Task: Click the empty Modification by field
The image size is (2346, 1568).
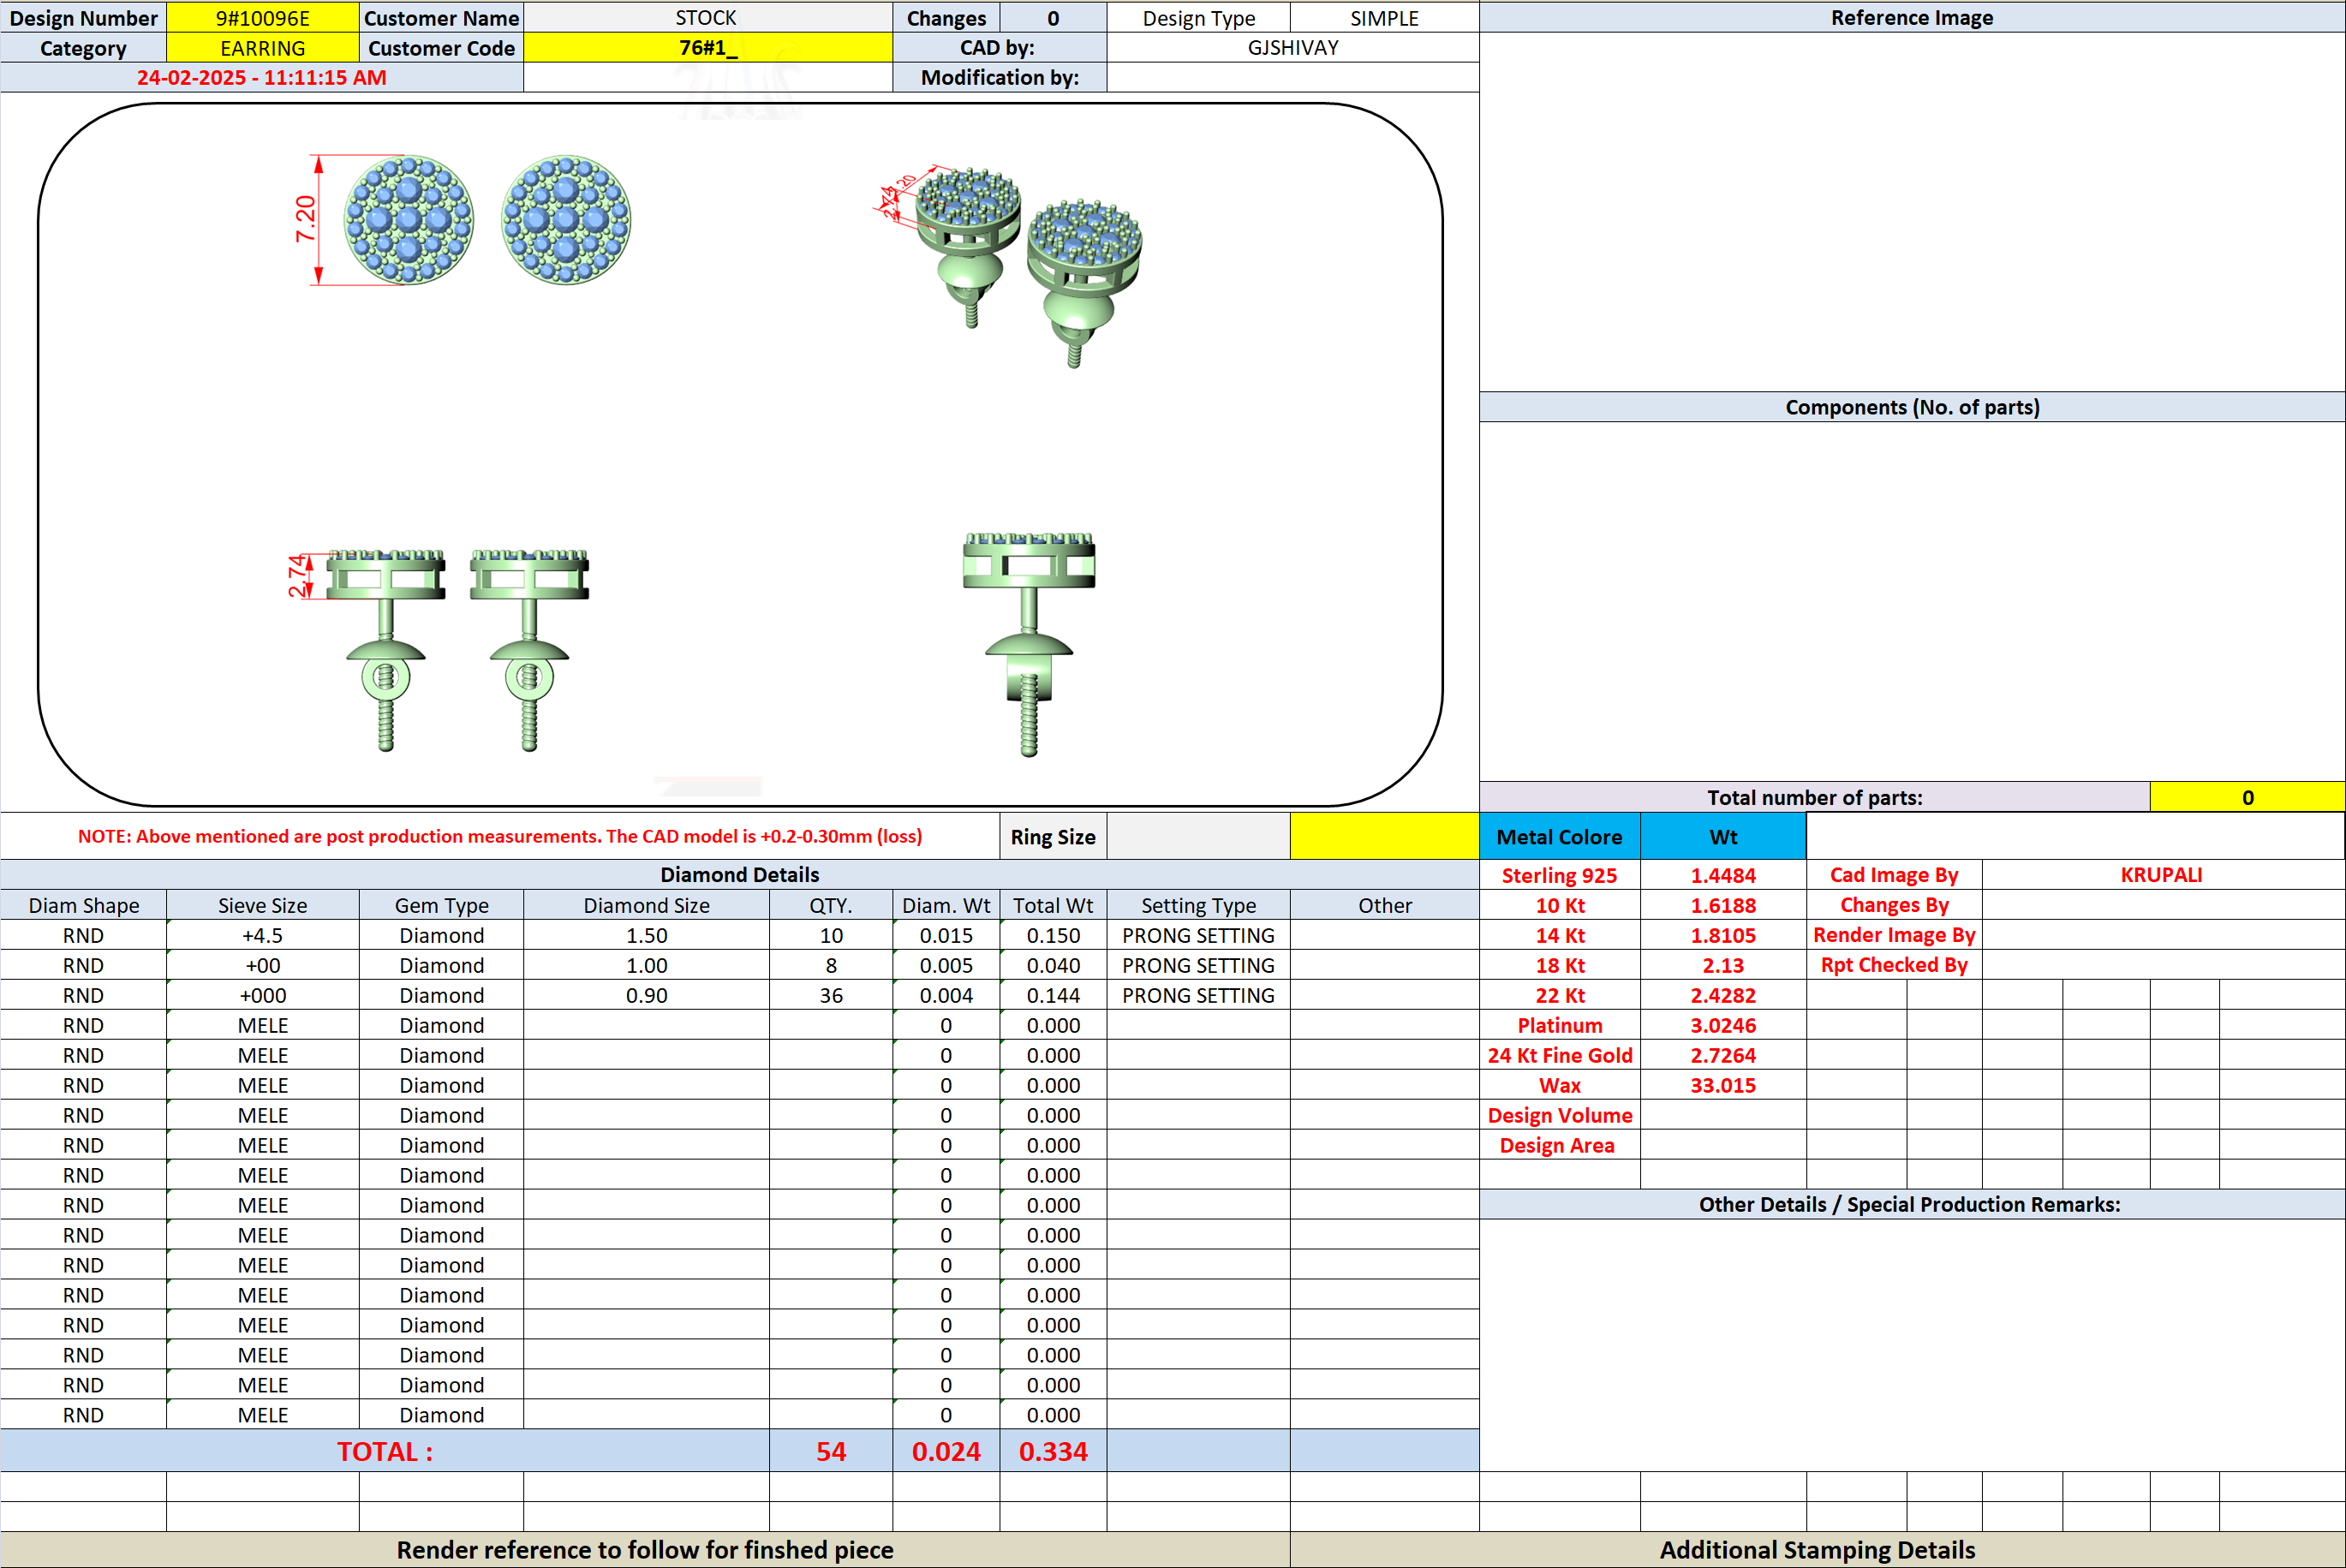Action: pos(1292,78)
